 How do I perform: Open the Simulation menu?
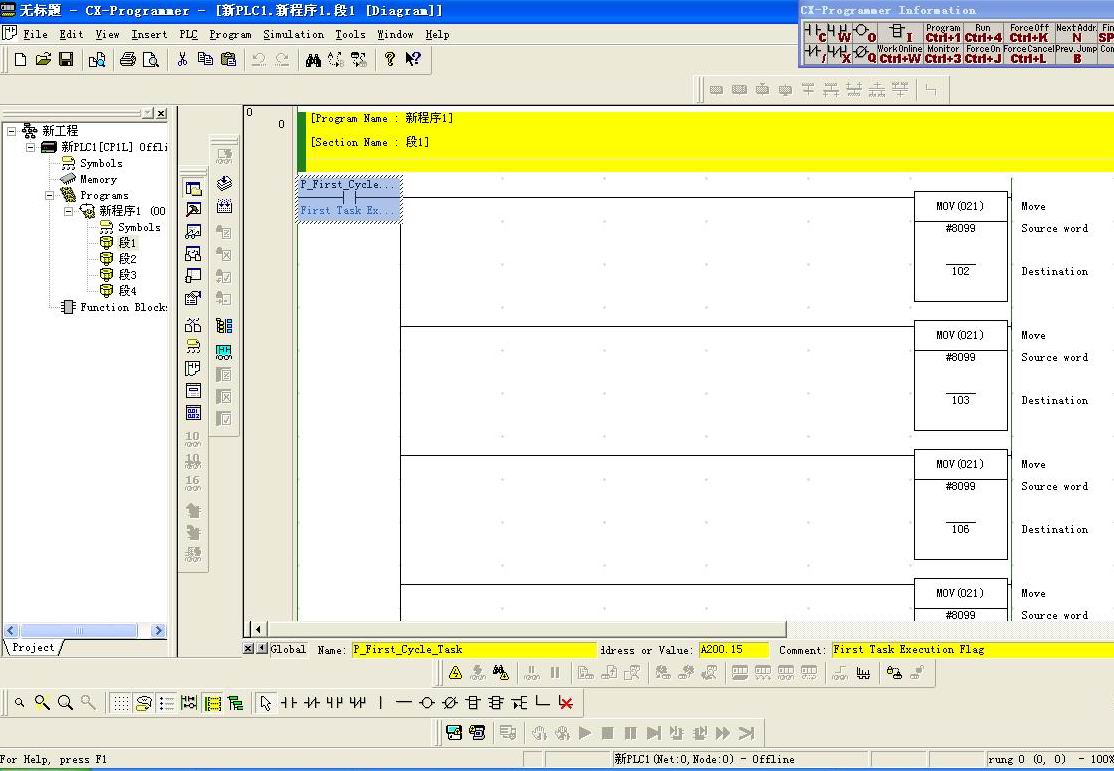(293, 34)
